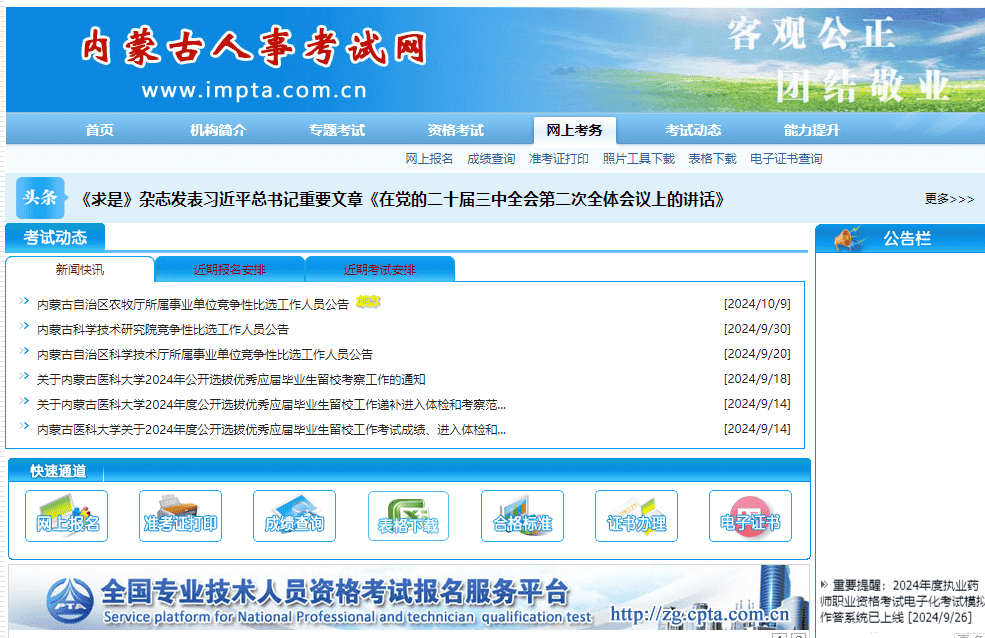Select the 成绩查询 quick access icon

tap(294, 516)
